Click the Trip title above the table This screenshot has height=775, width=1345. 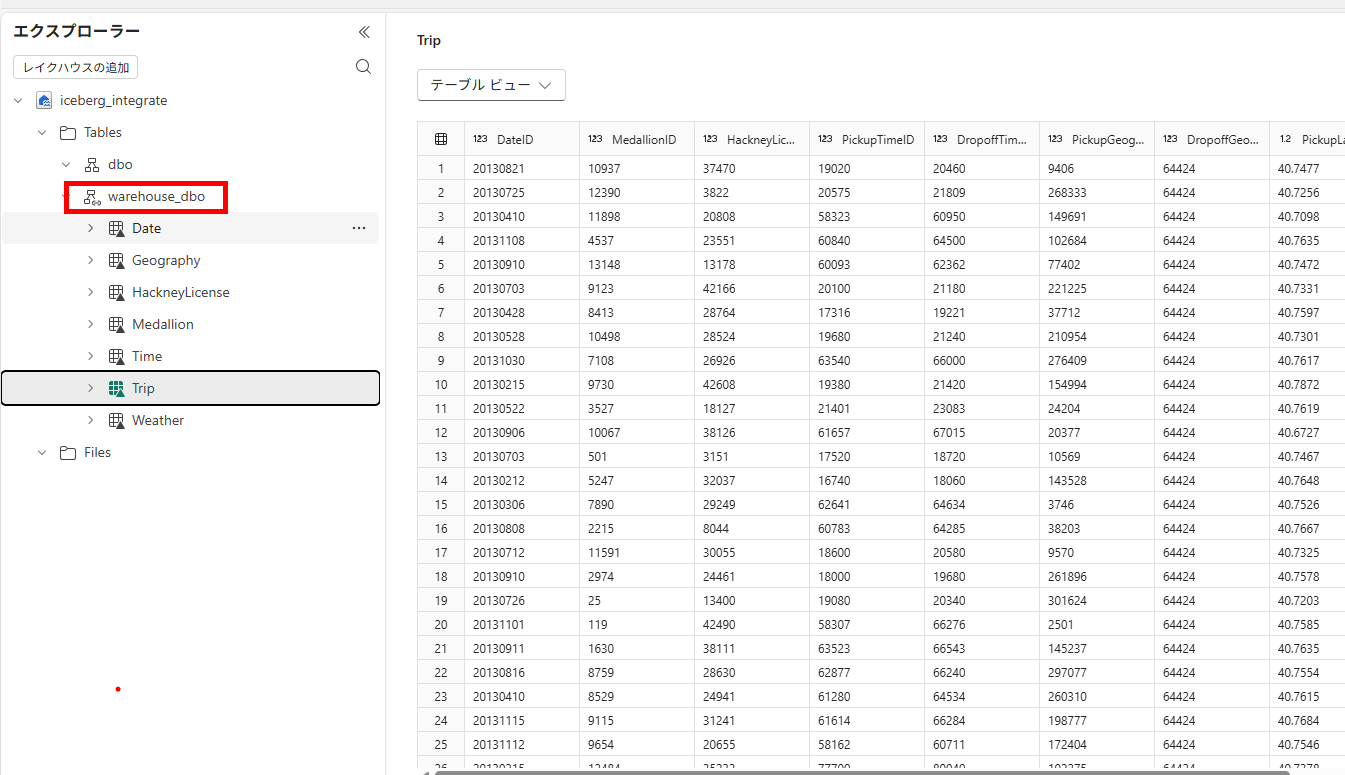pyautogui.click(x=429, y=41)
